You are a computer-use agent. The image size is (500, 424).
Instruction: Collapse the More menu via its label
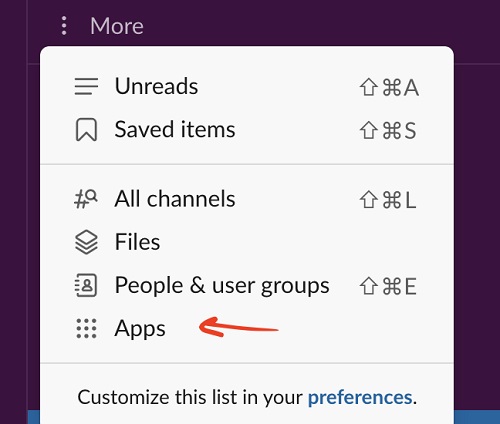117,26
